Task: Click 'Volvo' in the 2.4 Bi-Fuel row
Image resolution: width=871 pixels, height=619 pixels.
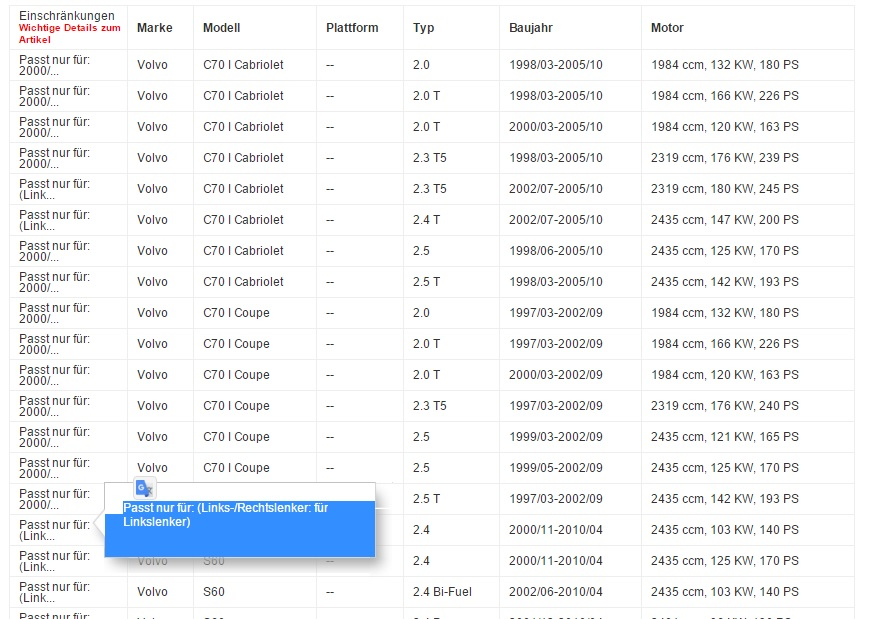Action: (152, 592)
